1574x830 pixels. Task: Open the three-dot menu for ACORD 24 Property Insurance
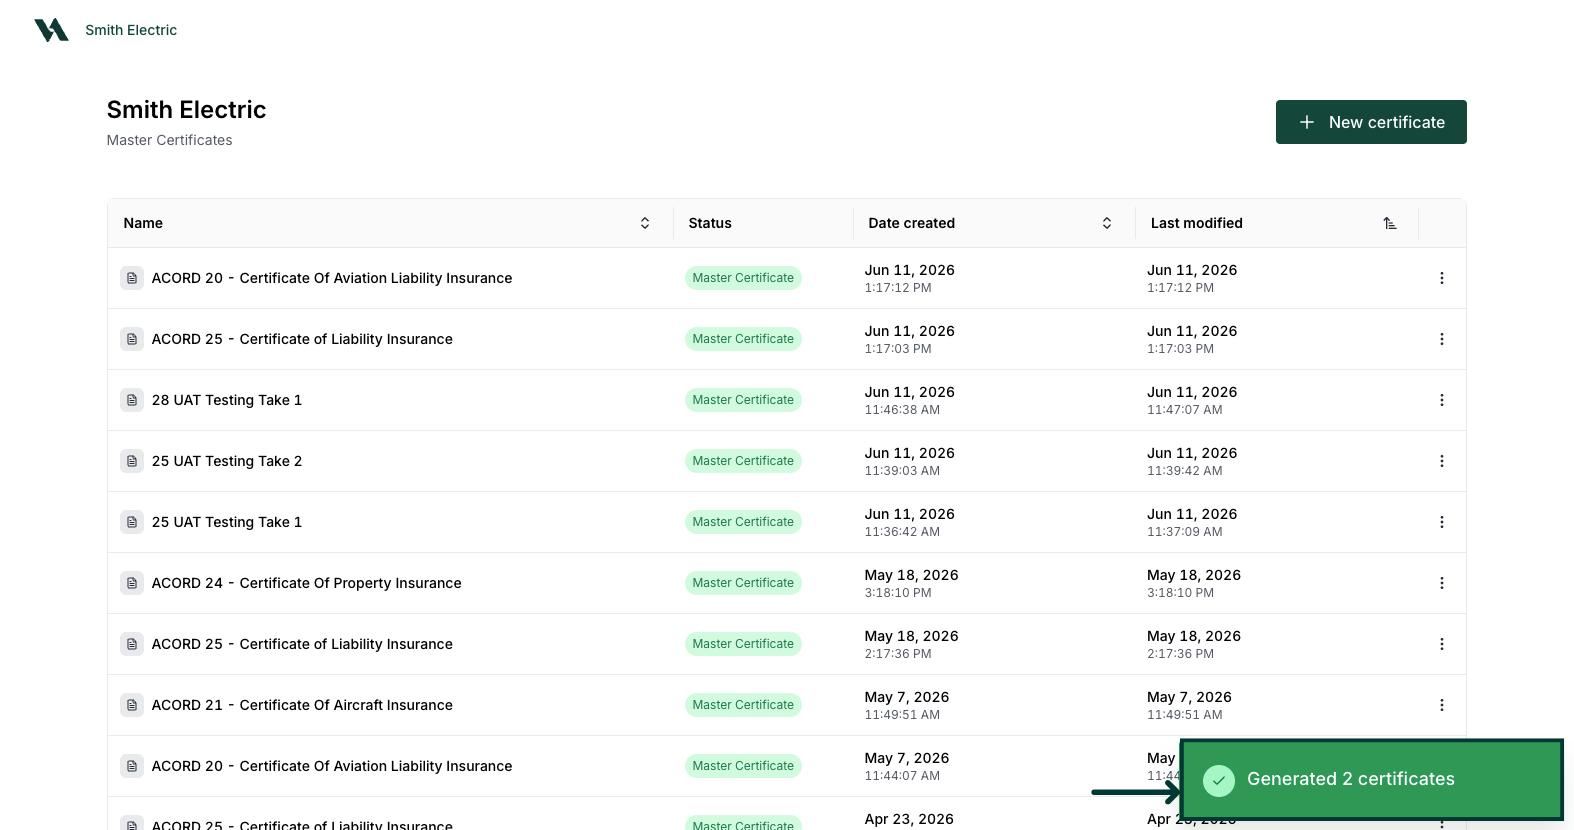click(x=1442, y=583)
